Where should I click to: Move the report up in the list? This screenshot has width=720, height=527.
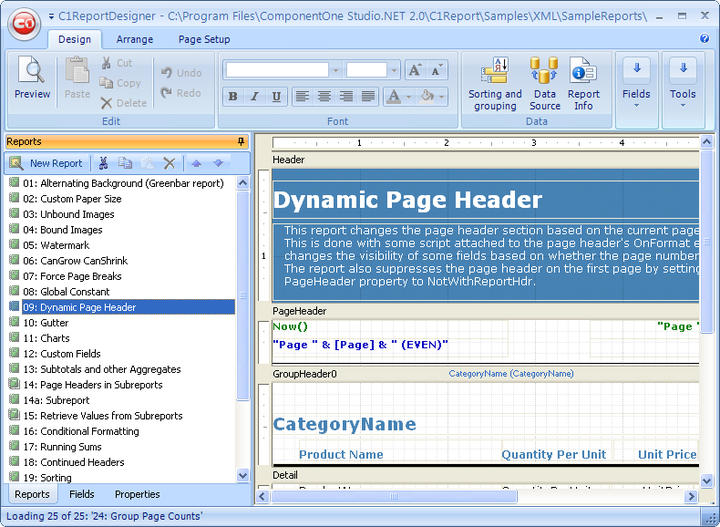point(197,163)
